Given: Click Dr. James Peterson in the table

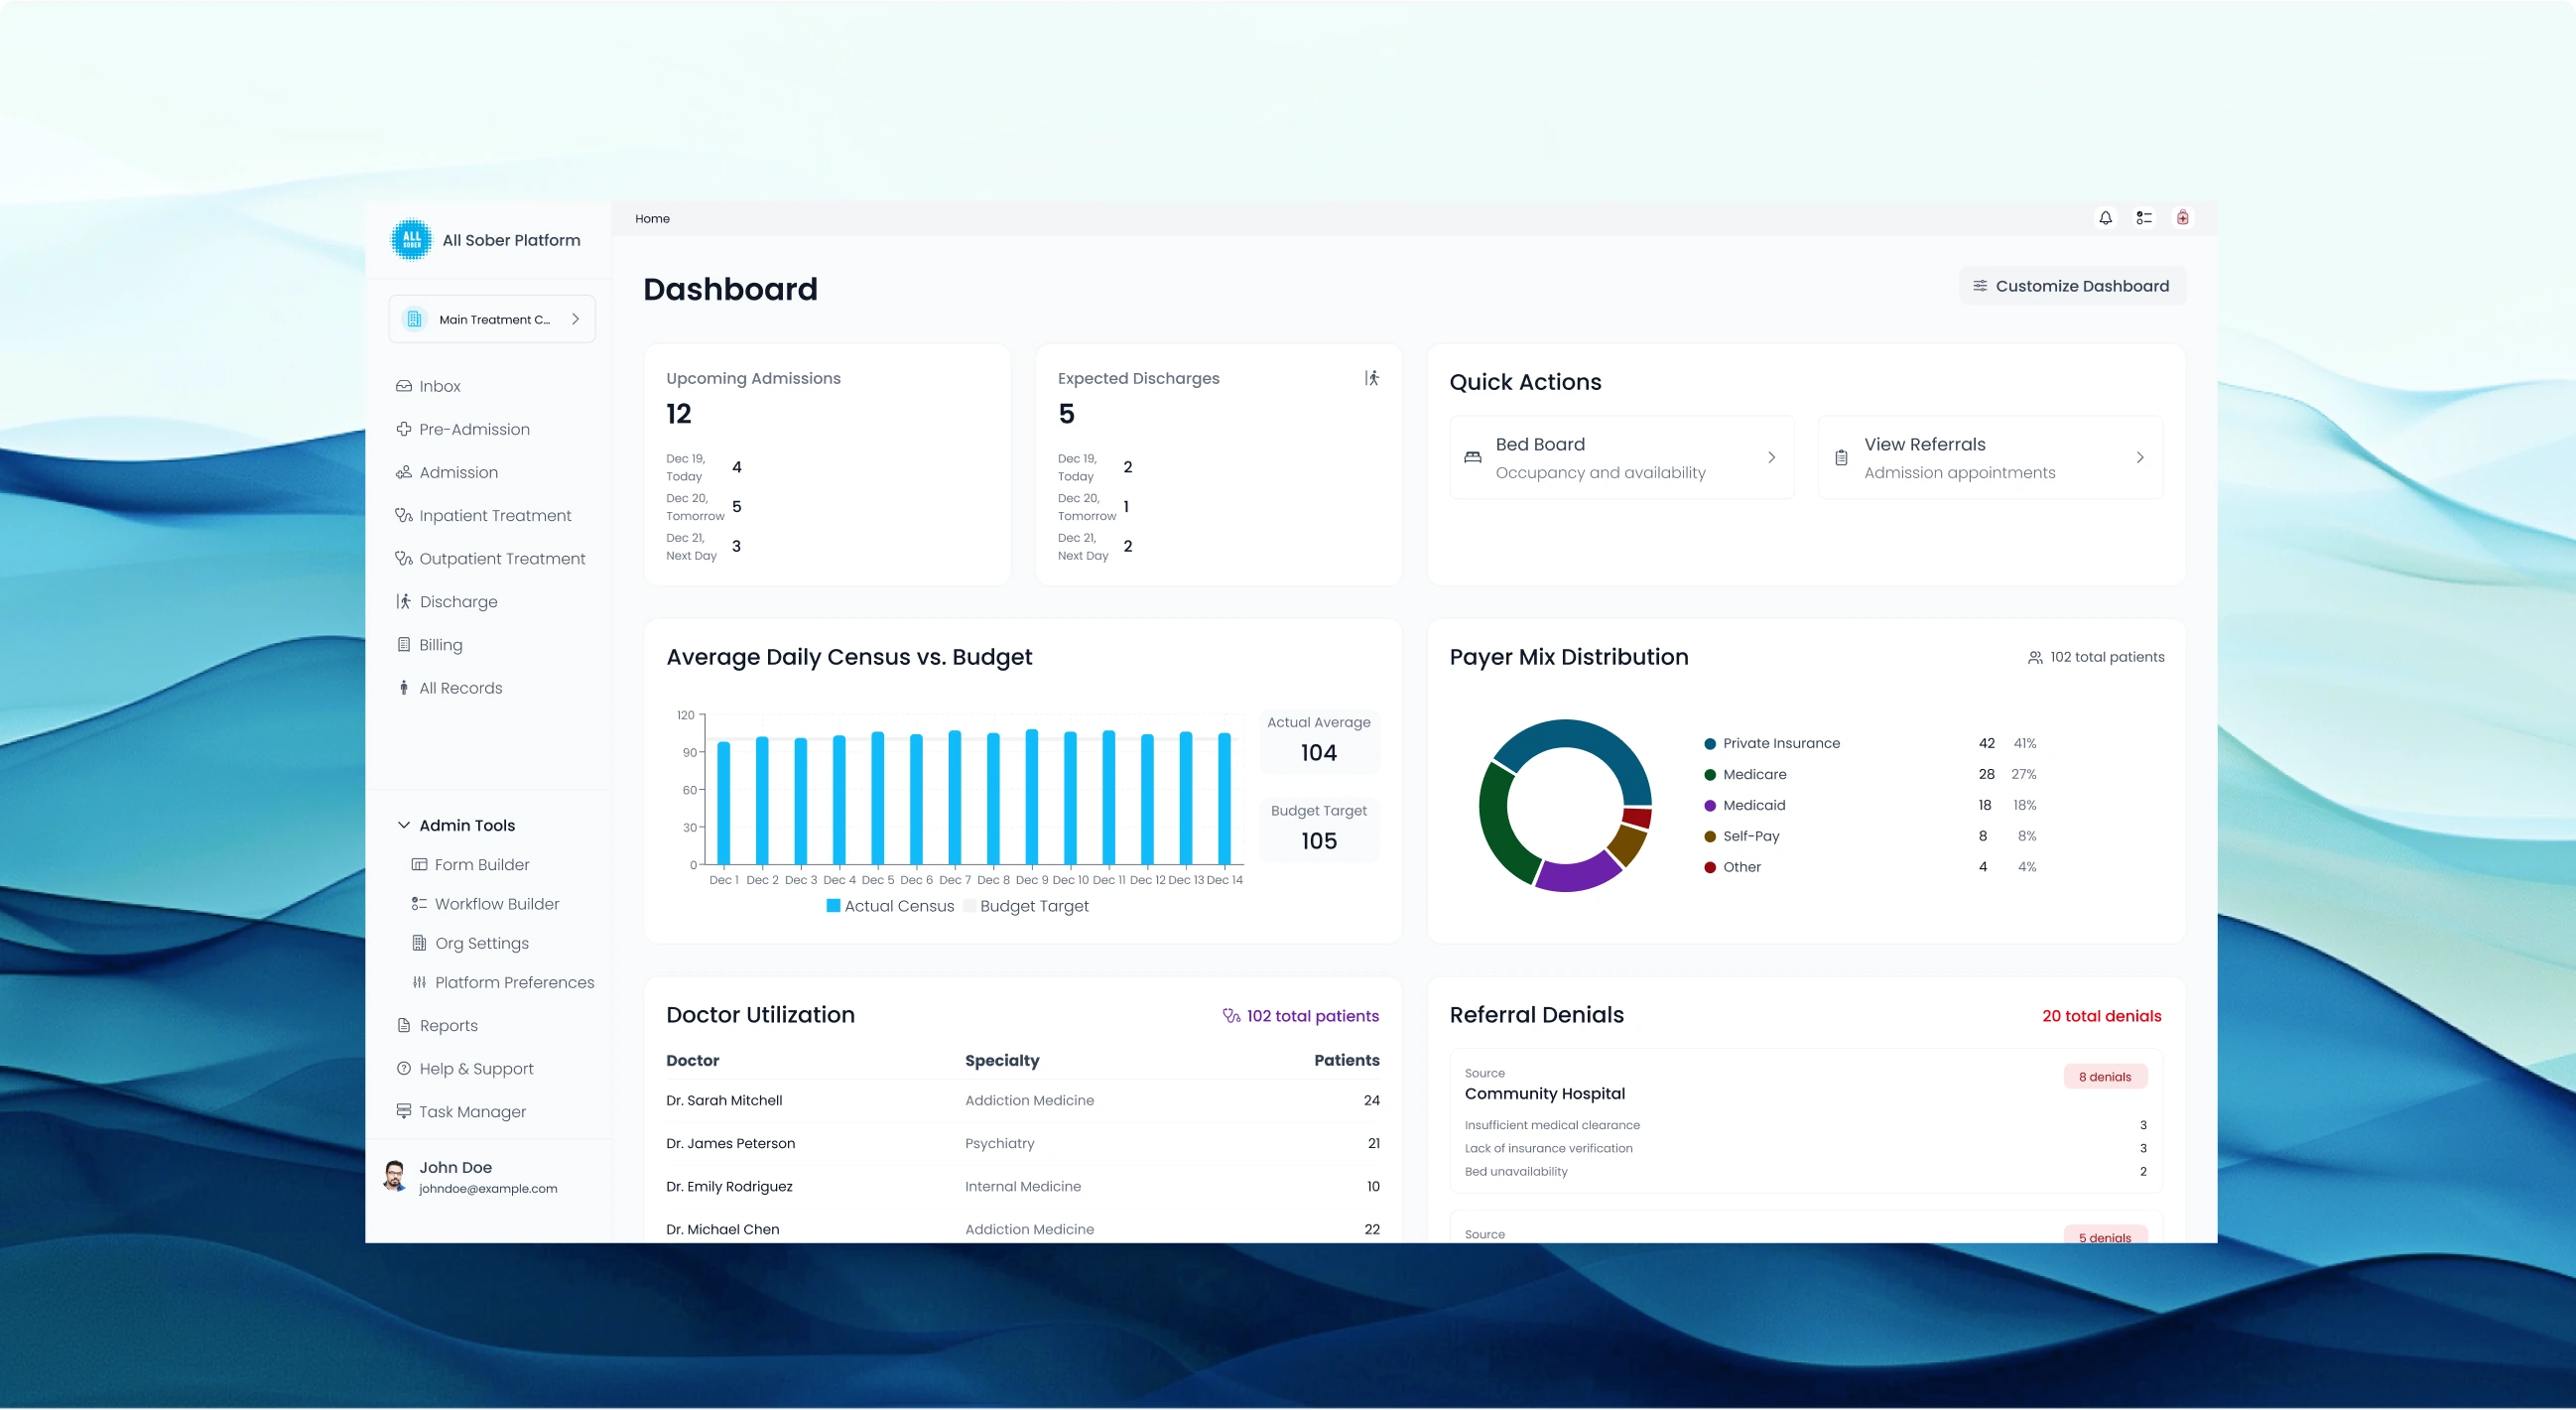Looking at the screenshot, I should point(730,1143).
